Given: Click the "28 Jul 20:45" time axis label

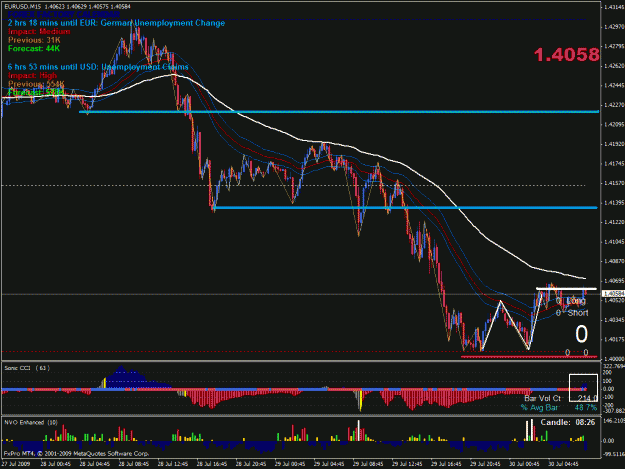Looking at the screenshot, I should coord(251,464).
